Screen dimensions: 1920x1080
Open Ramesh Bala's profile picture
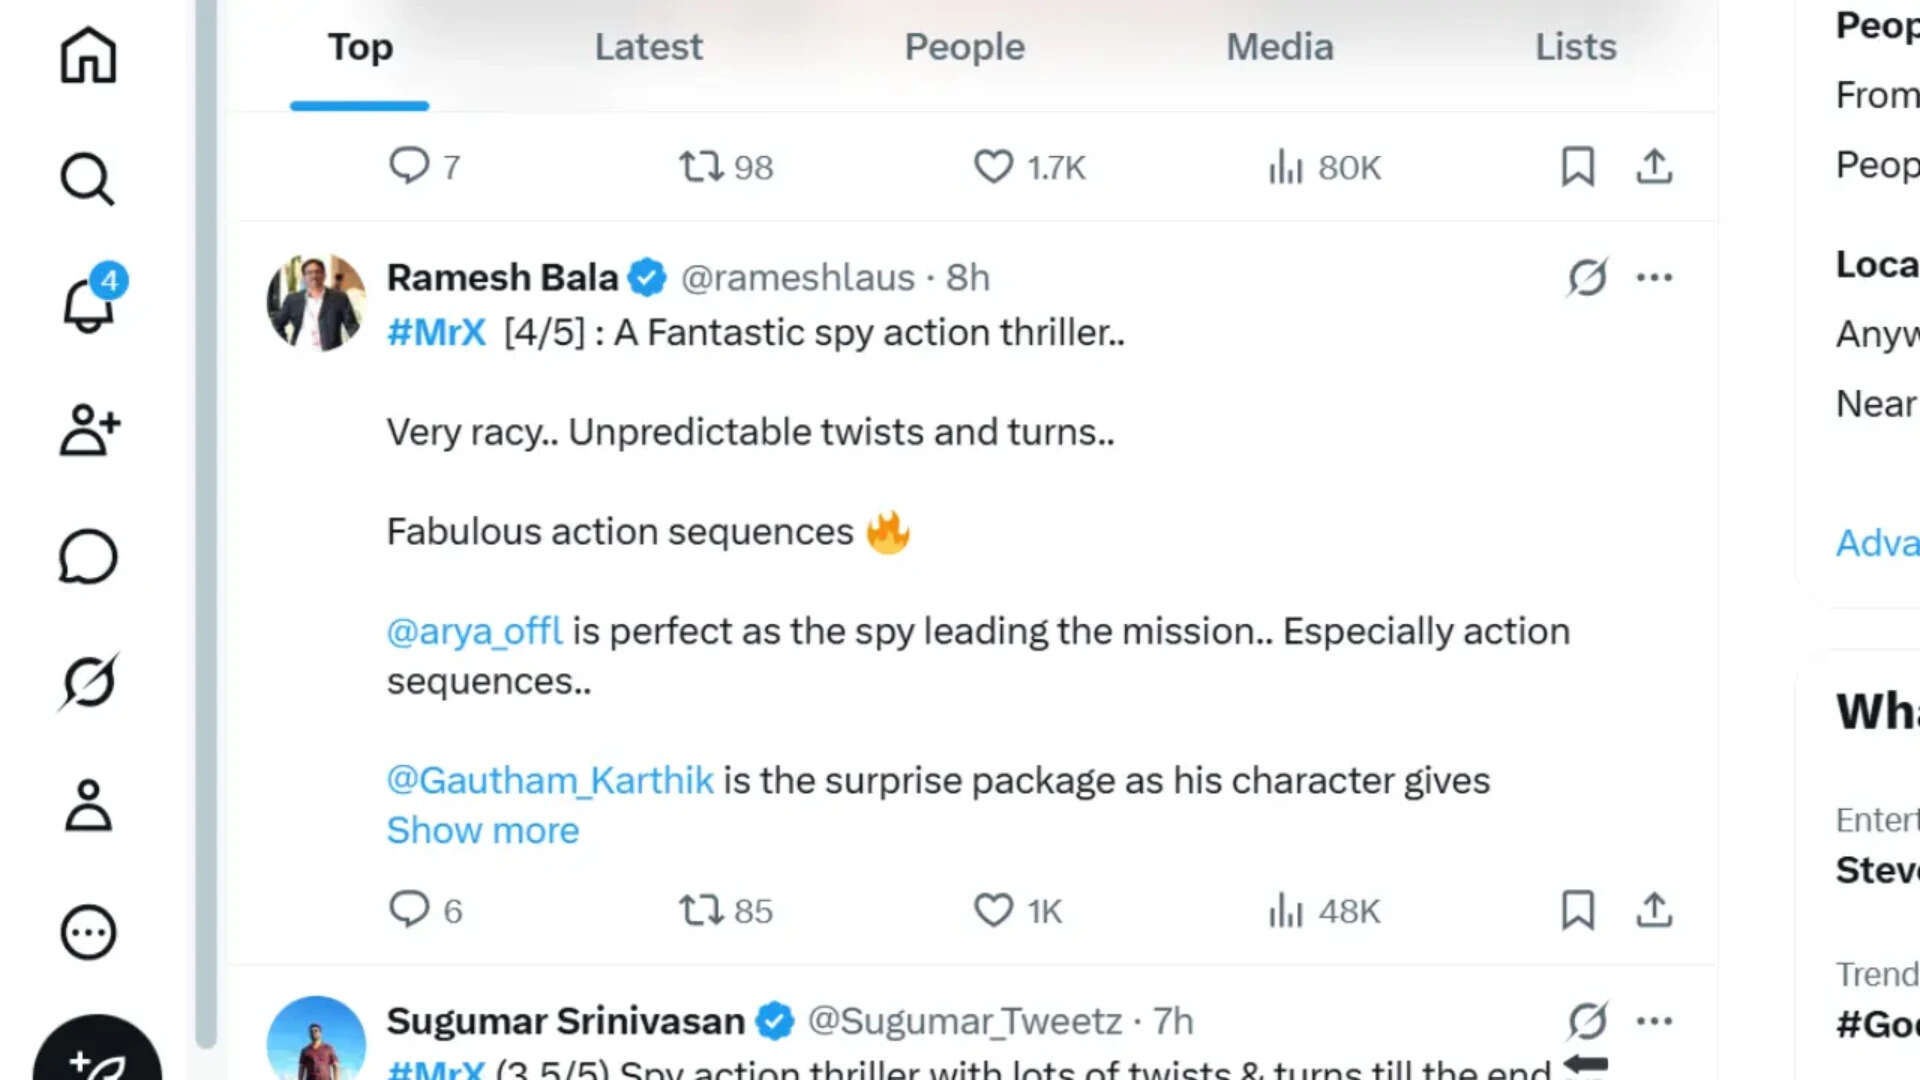tap(316, 302)
